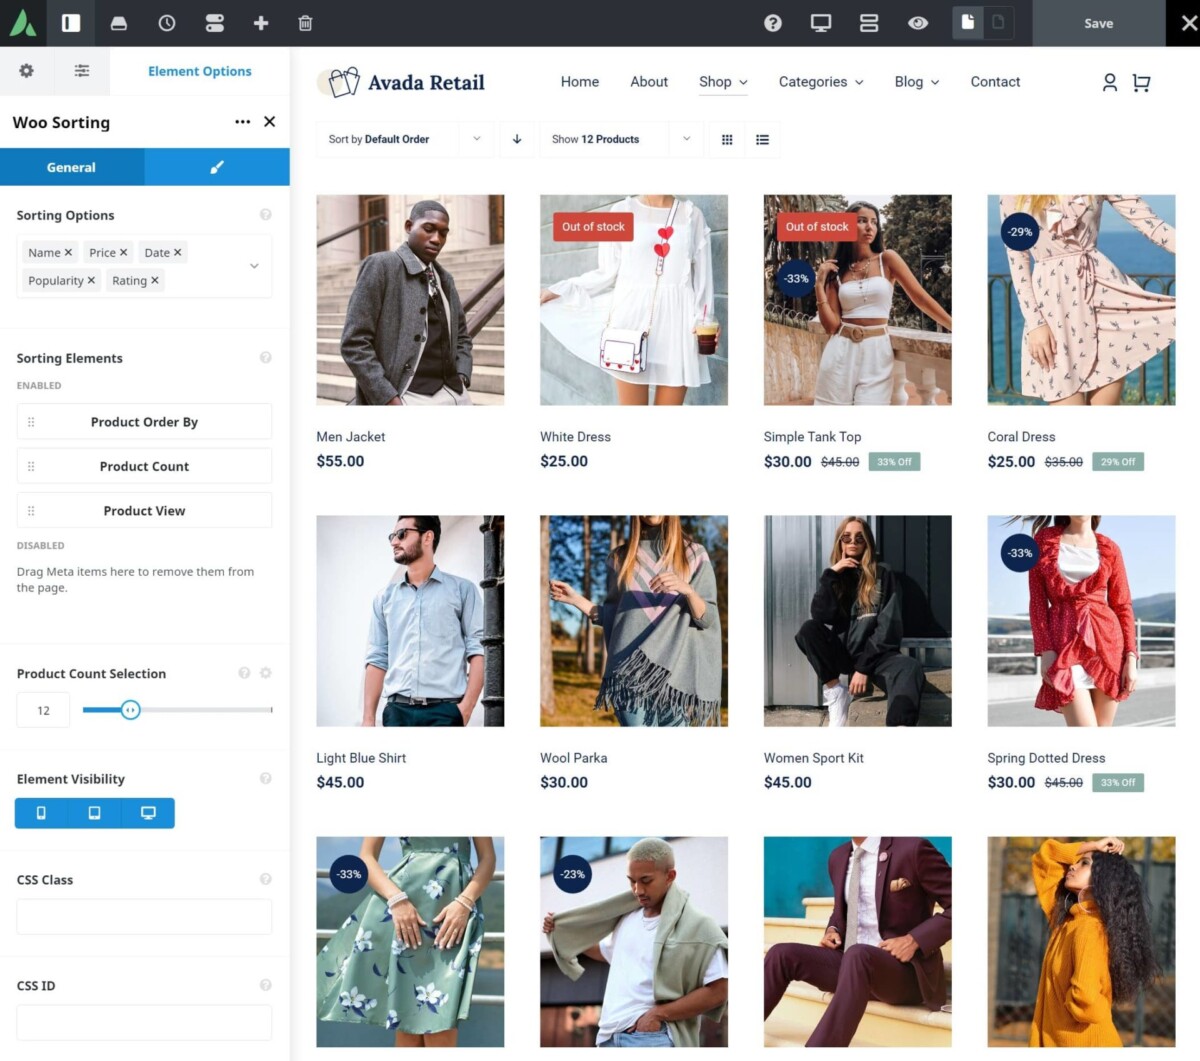The image size is (1200, 1061).
Task: Disable desktop visibility in Element Visibility
Action: (x=148, y=813)
